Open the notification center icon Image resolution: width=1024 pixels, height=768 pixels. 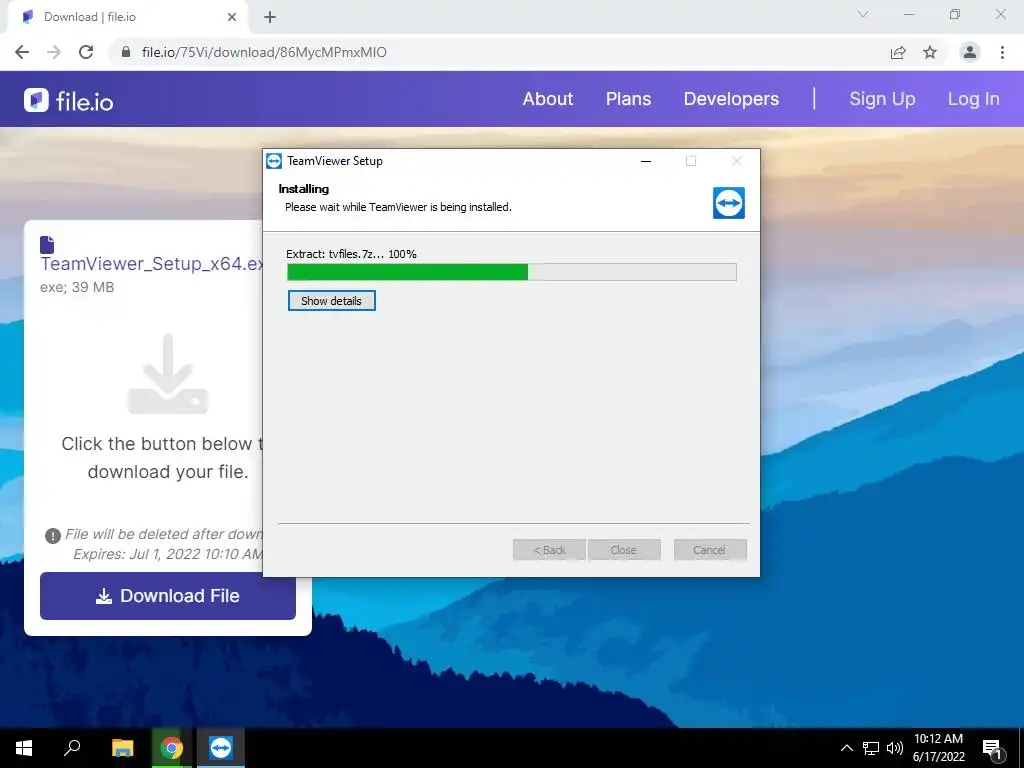click(x=993, y=749)
